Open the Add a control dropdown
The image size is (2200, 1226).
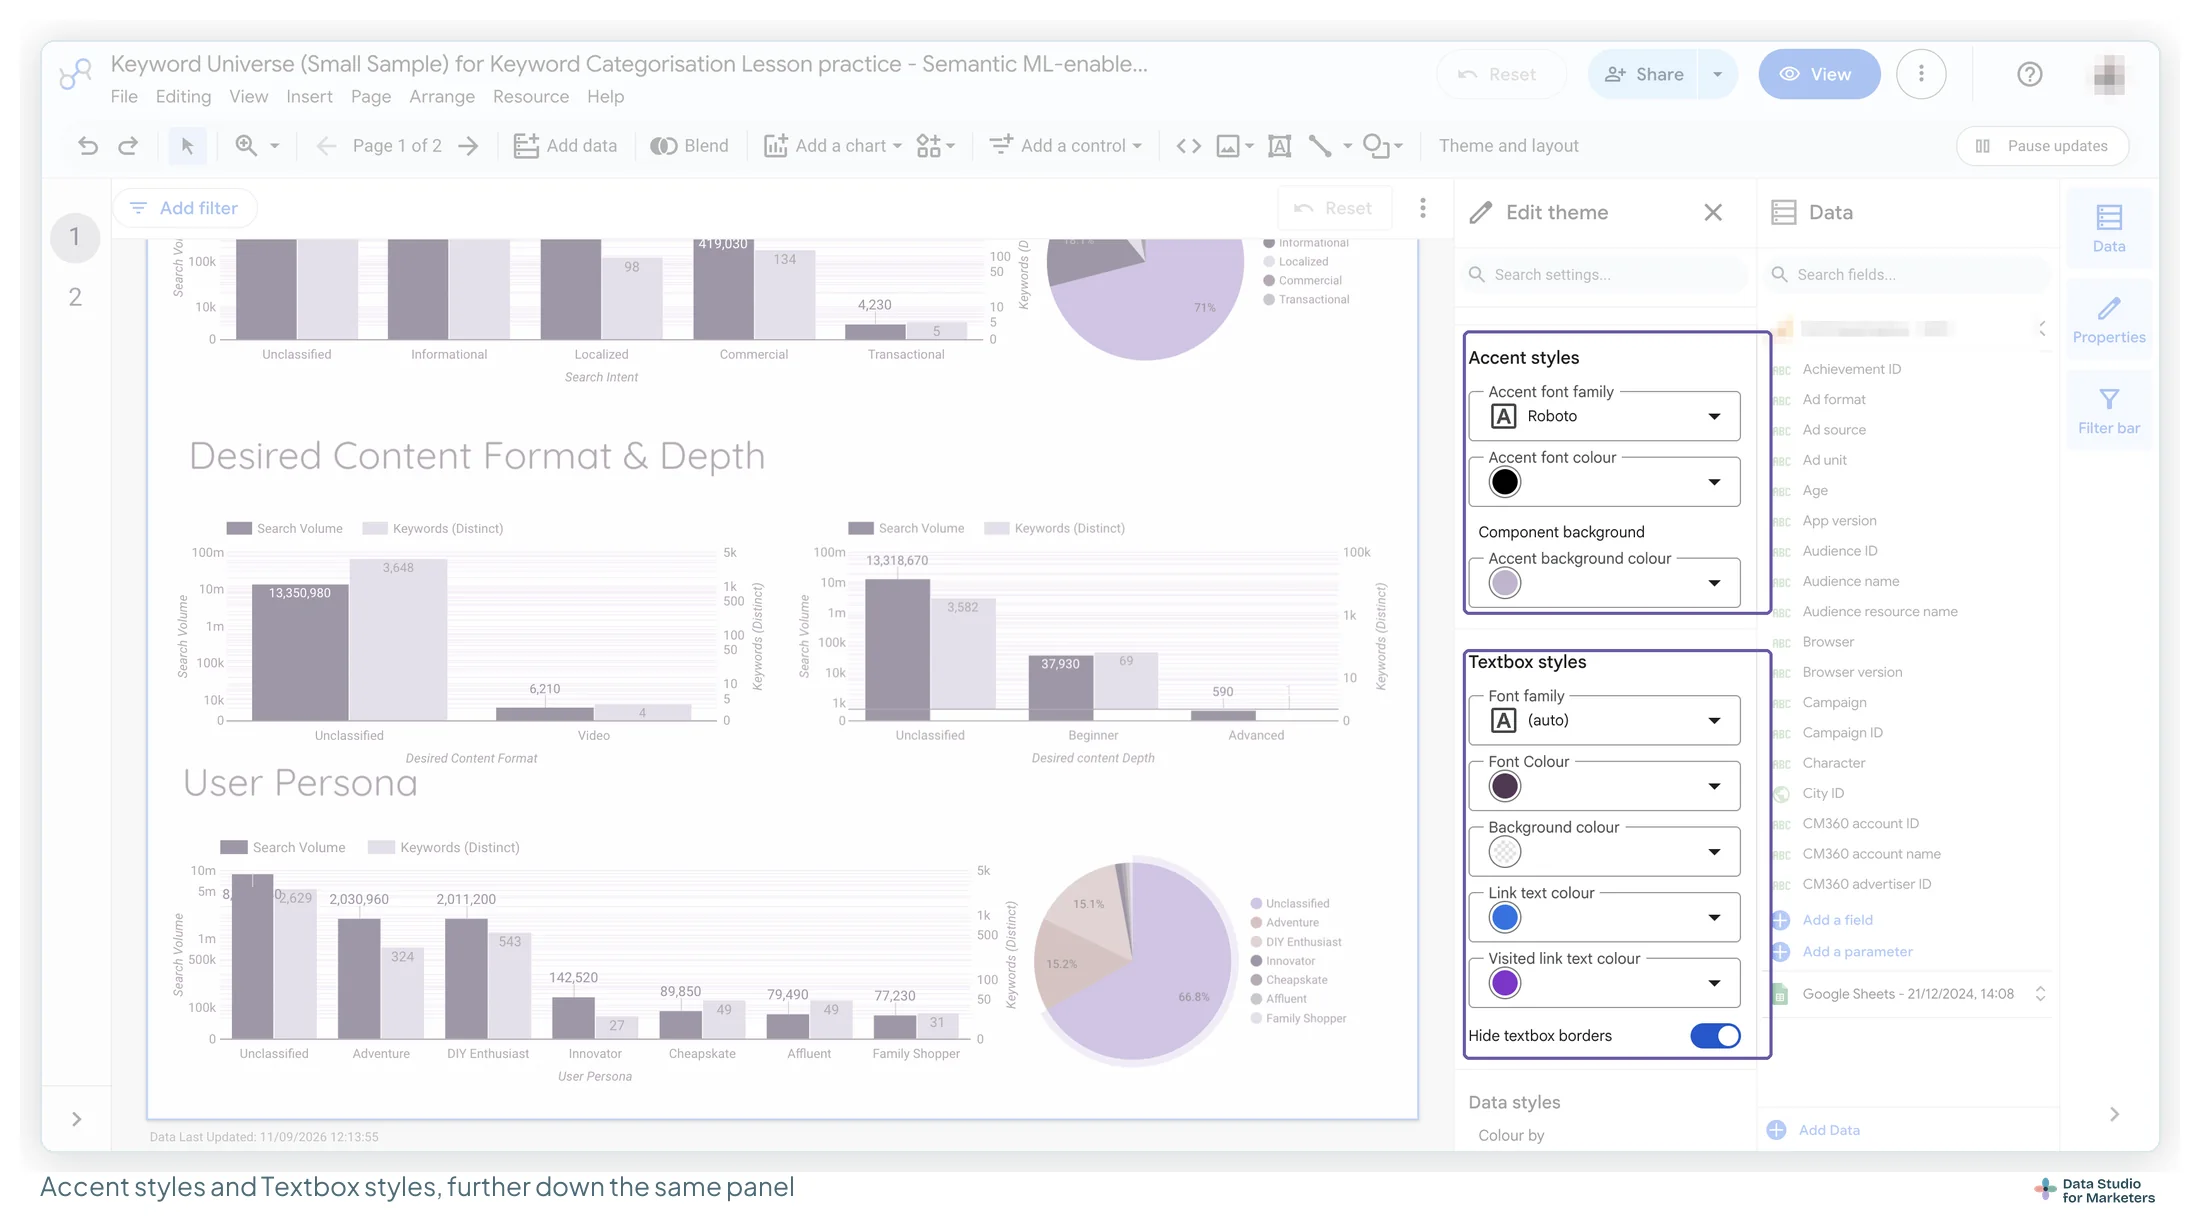1066,146
